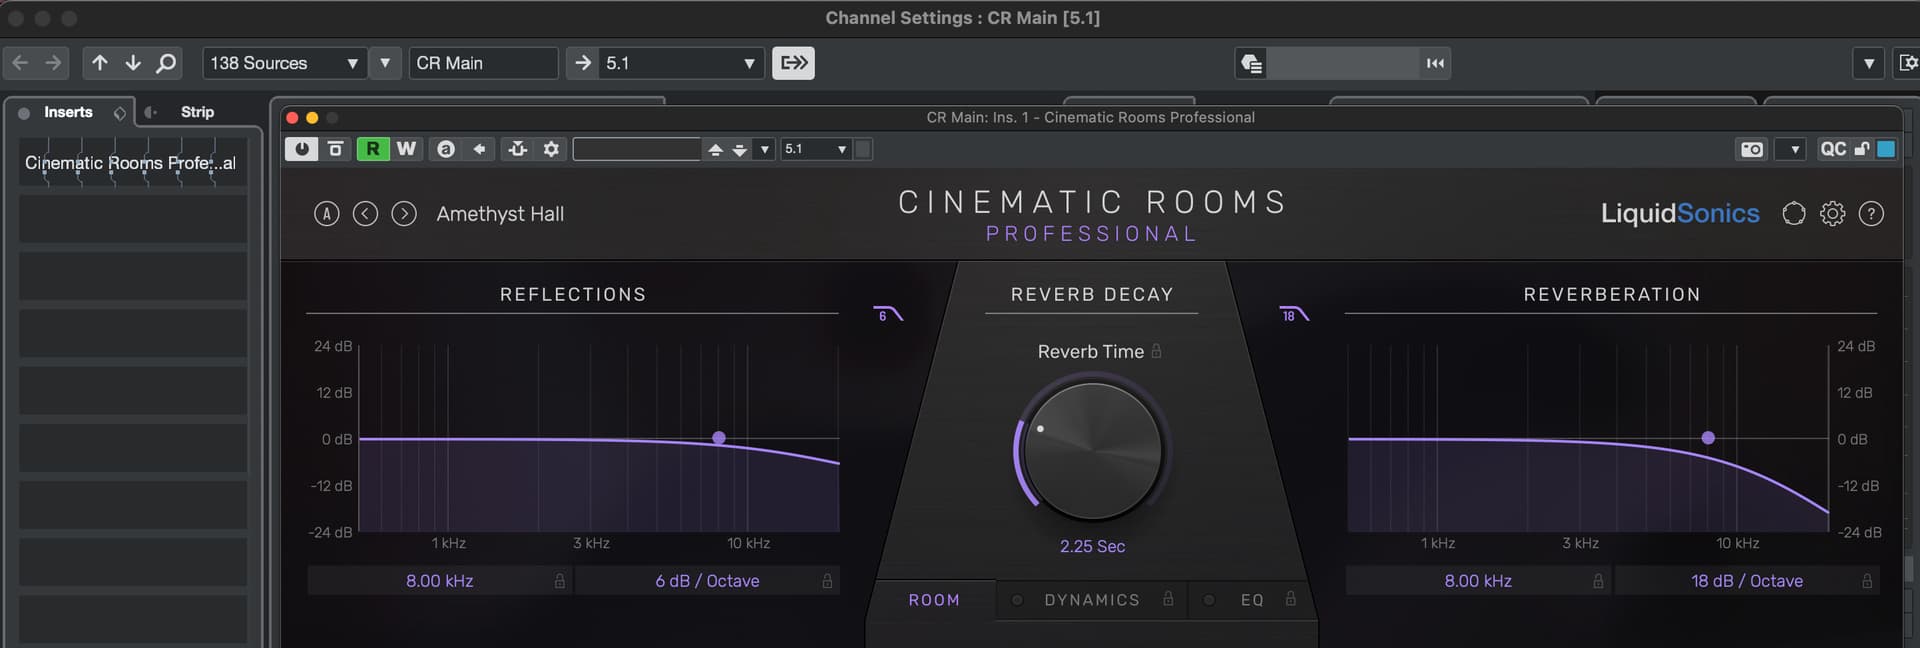Open plugin functions gear in Cubase toolbar
Image resolution: width=1920 pixels, height=648 pixels.
551,149
